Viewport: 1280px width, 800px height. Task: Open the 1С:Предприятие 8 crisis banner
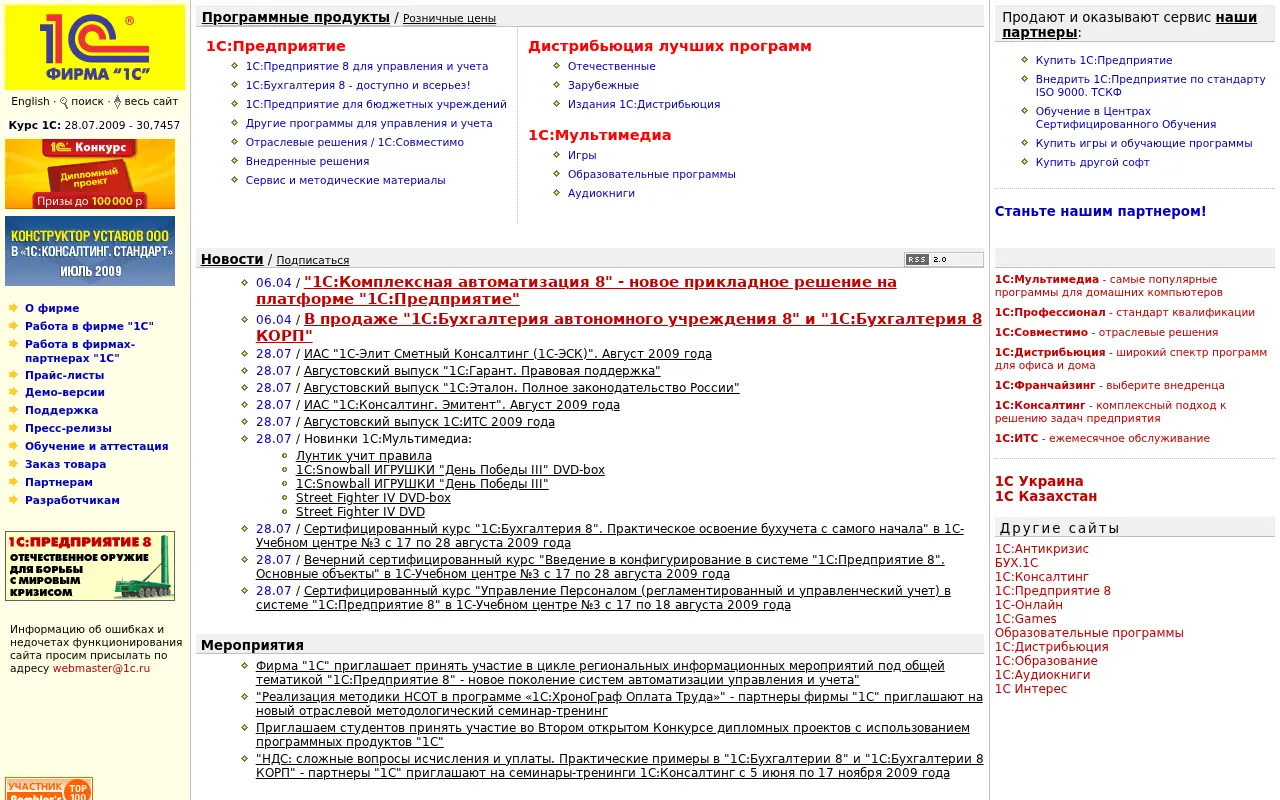tap(90, 566)
